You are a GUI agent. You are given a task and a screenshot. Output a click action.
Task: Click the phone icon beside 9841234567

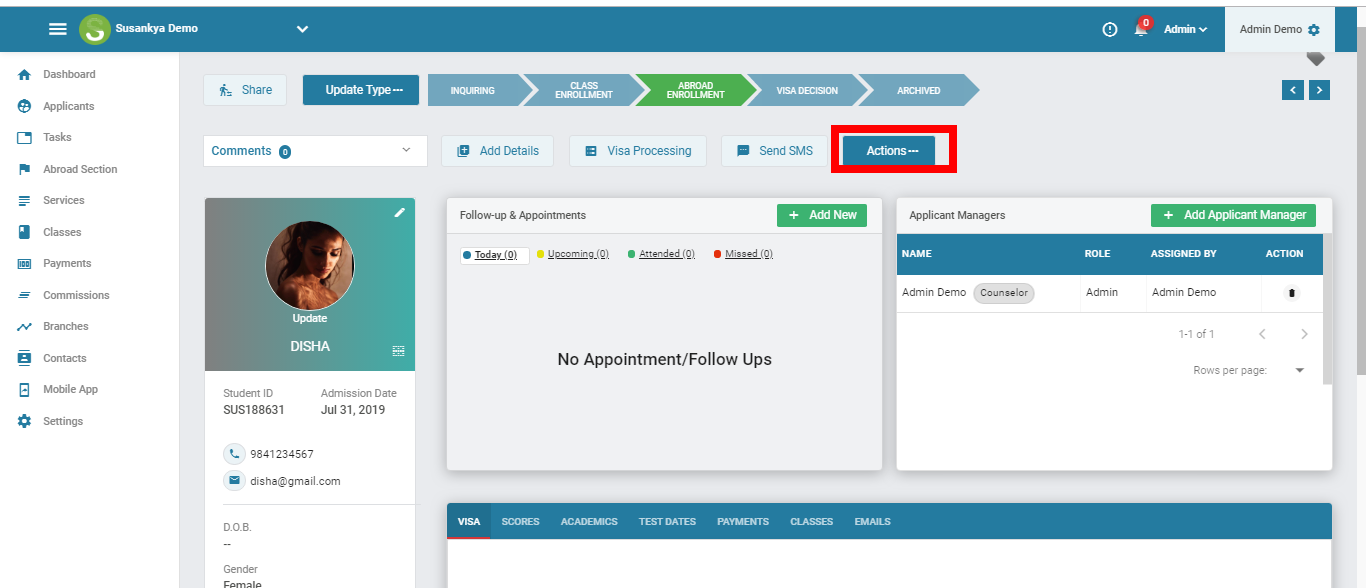click(x=234, y=453)
